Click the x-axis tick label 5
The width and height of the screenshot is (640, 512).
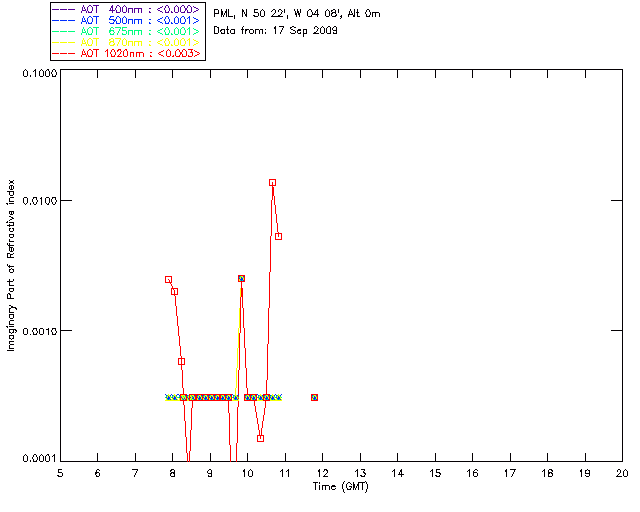tap(60, 473)
